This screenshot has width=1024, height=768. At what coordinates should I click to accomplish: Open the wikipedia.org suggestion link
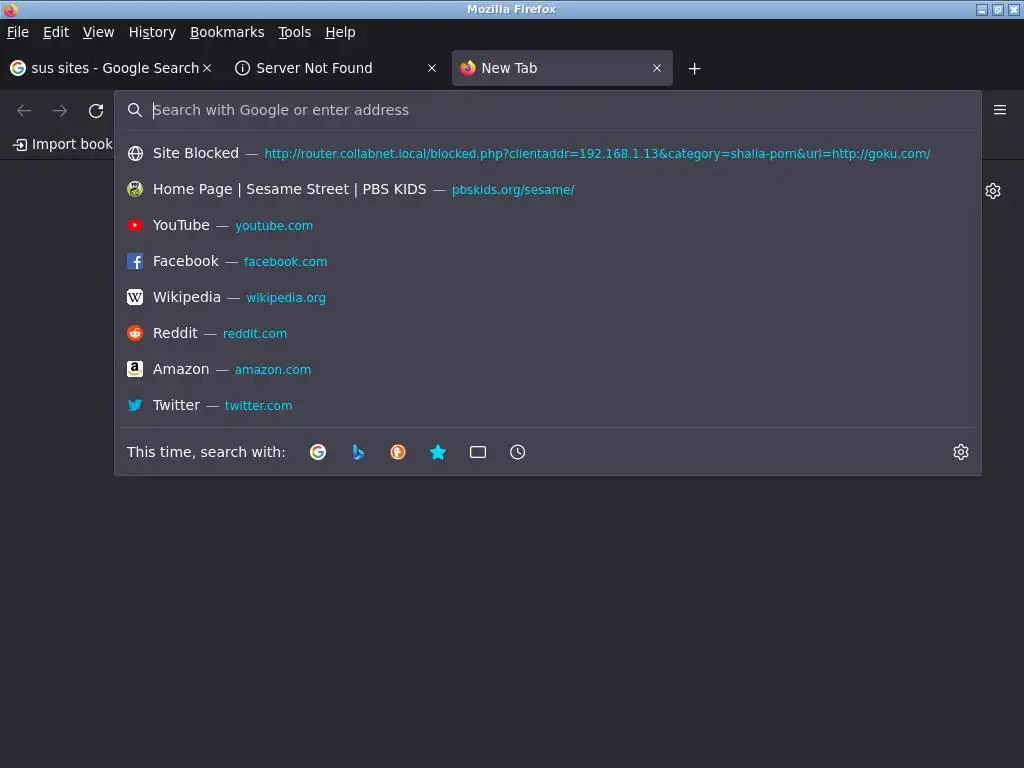[x=286, y=297]
